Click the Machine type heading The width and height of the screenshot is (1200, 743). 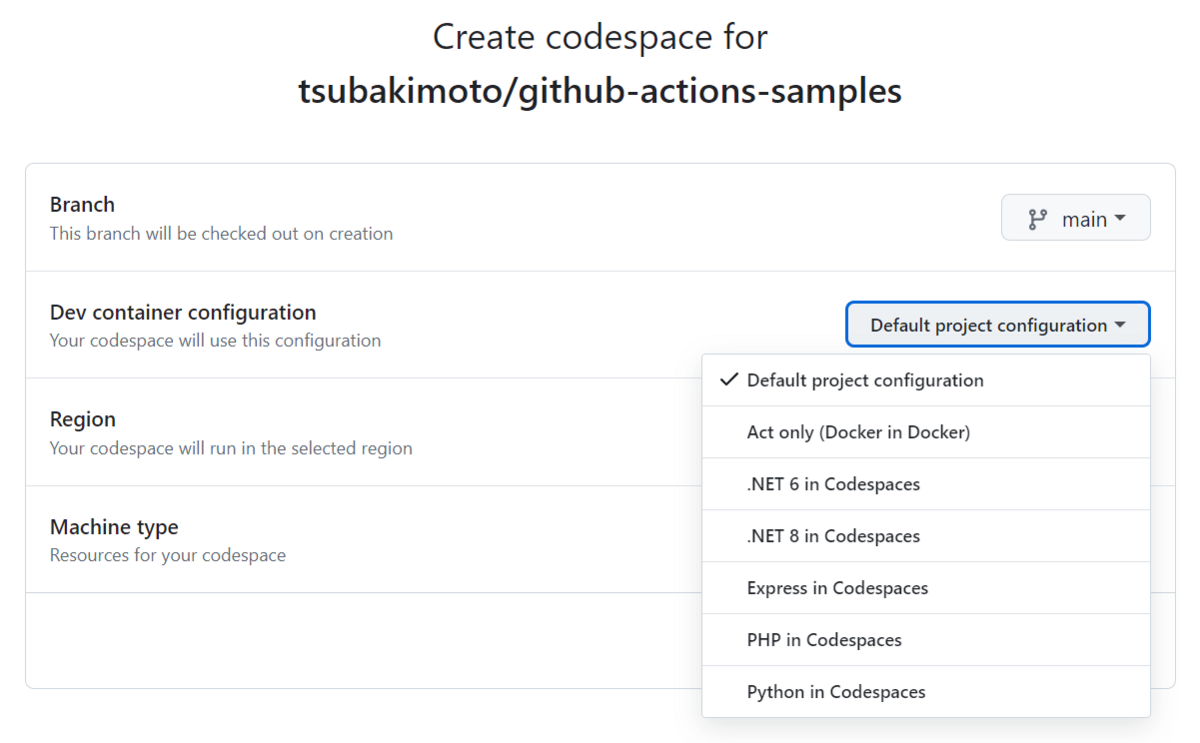tap(114, 527)
